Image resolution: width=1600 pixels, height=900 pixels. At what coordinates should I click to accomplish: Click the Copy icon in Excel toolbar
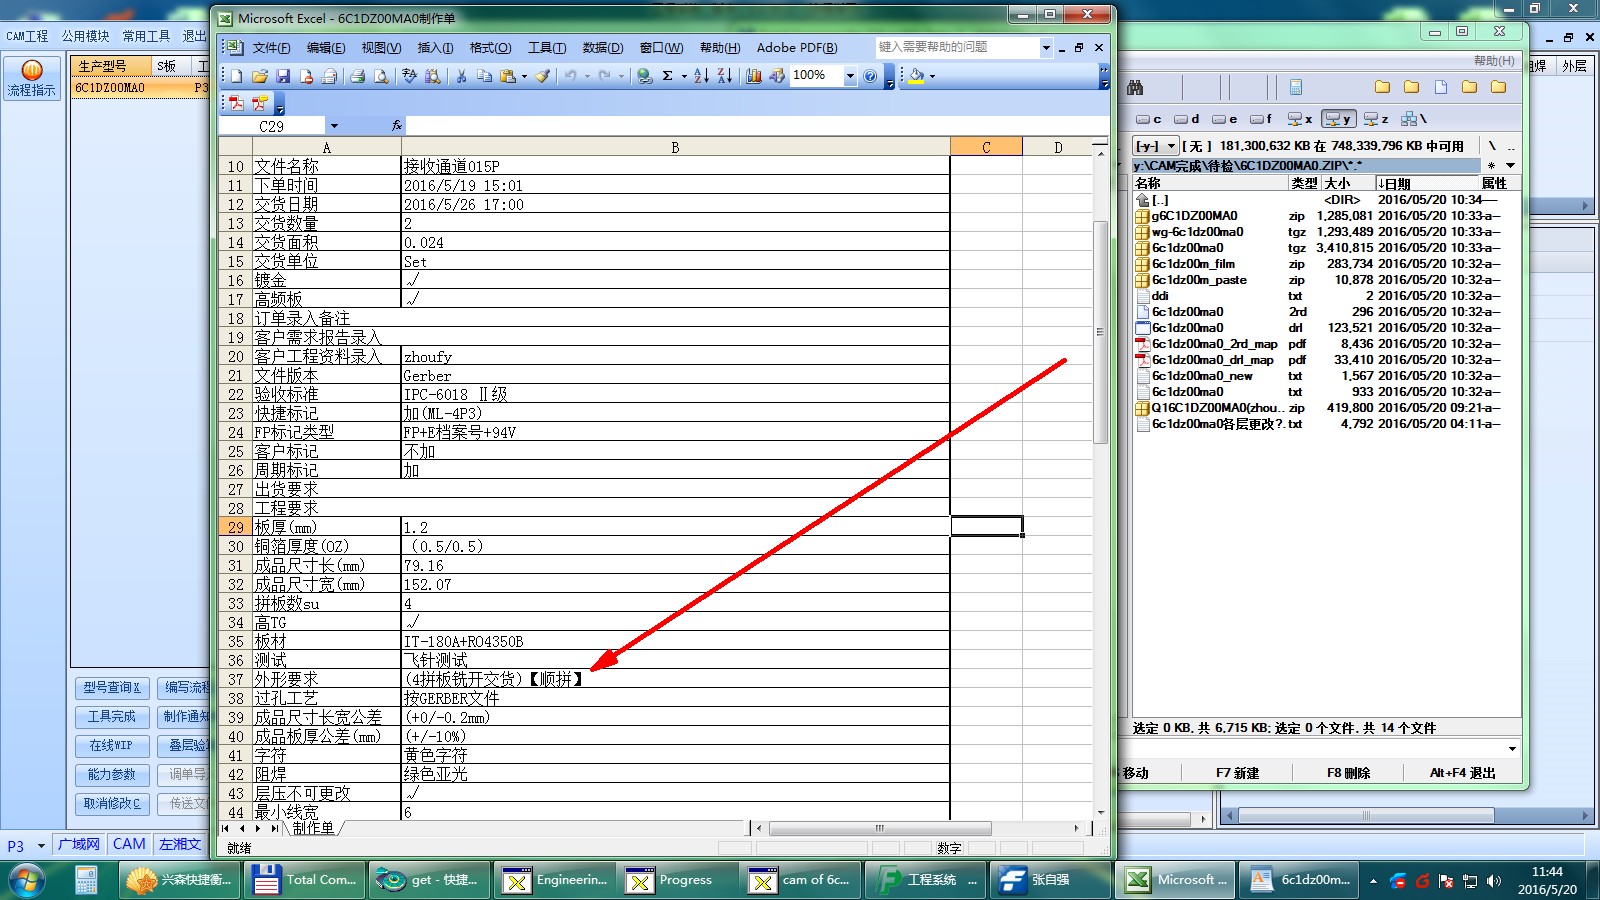click(x=485, y=76)
